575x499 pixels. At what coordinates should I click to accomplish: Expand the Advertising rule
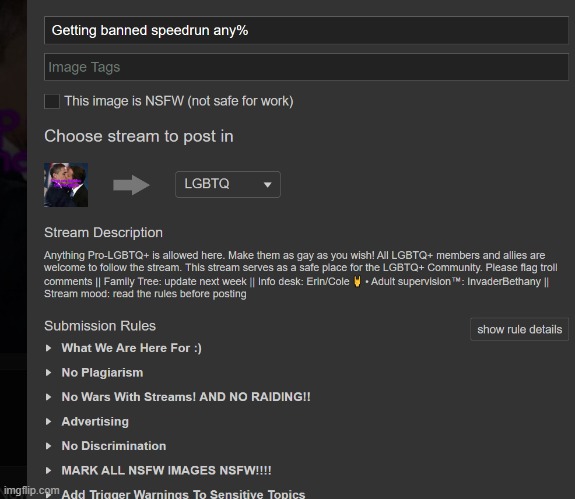(x=95, y=422)
